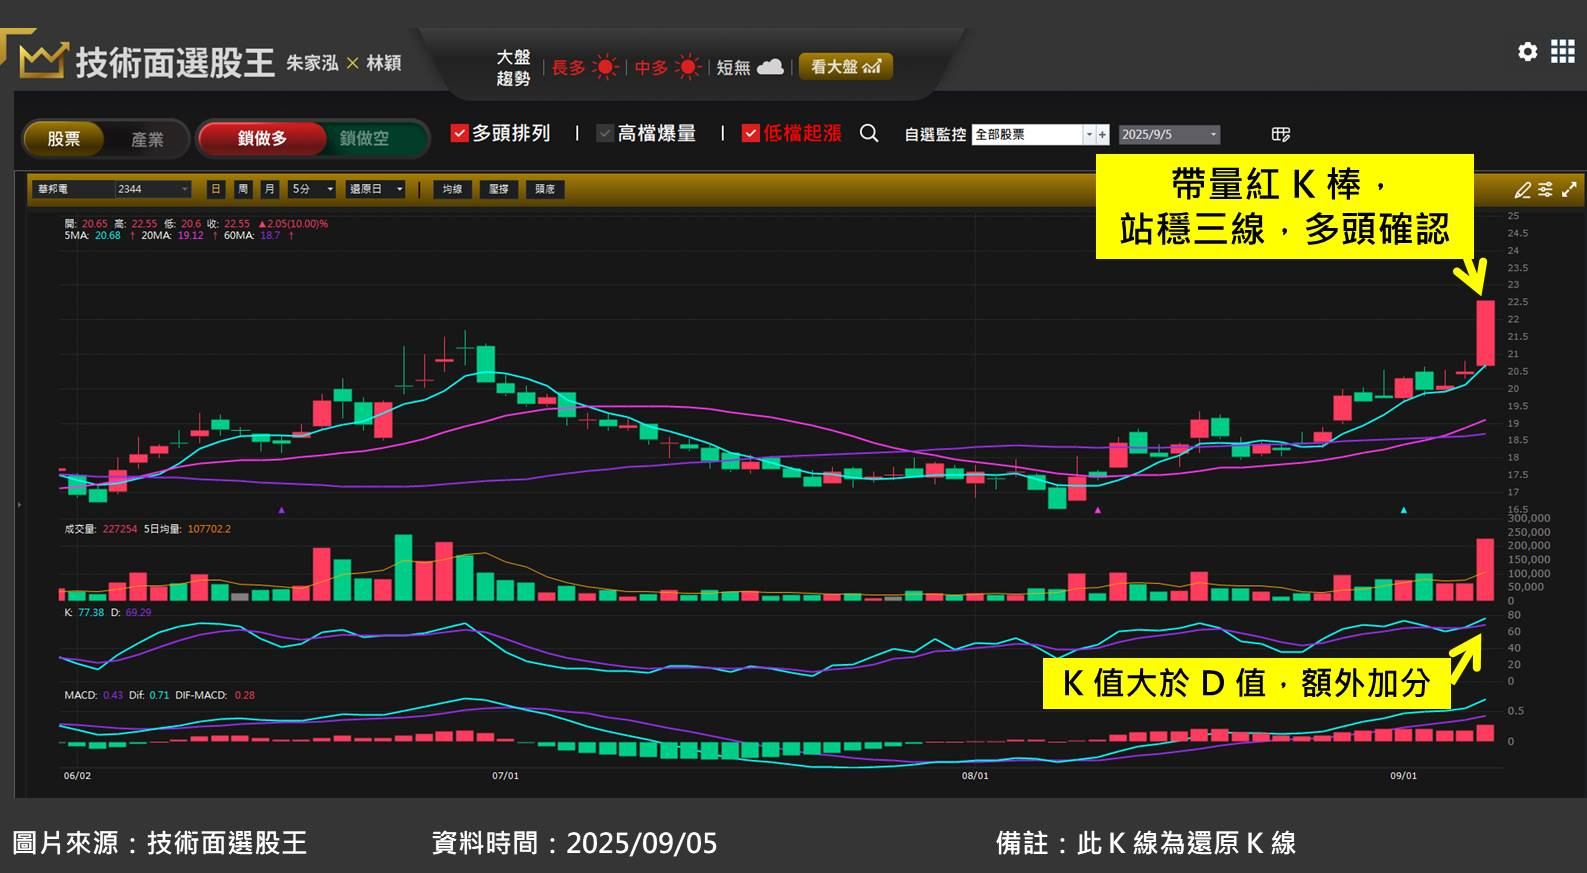Viewport: 1587px width, 873px height.
Task: Select the 周 weekly period button
Action: coord(242,189)
